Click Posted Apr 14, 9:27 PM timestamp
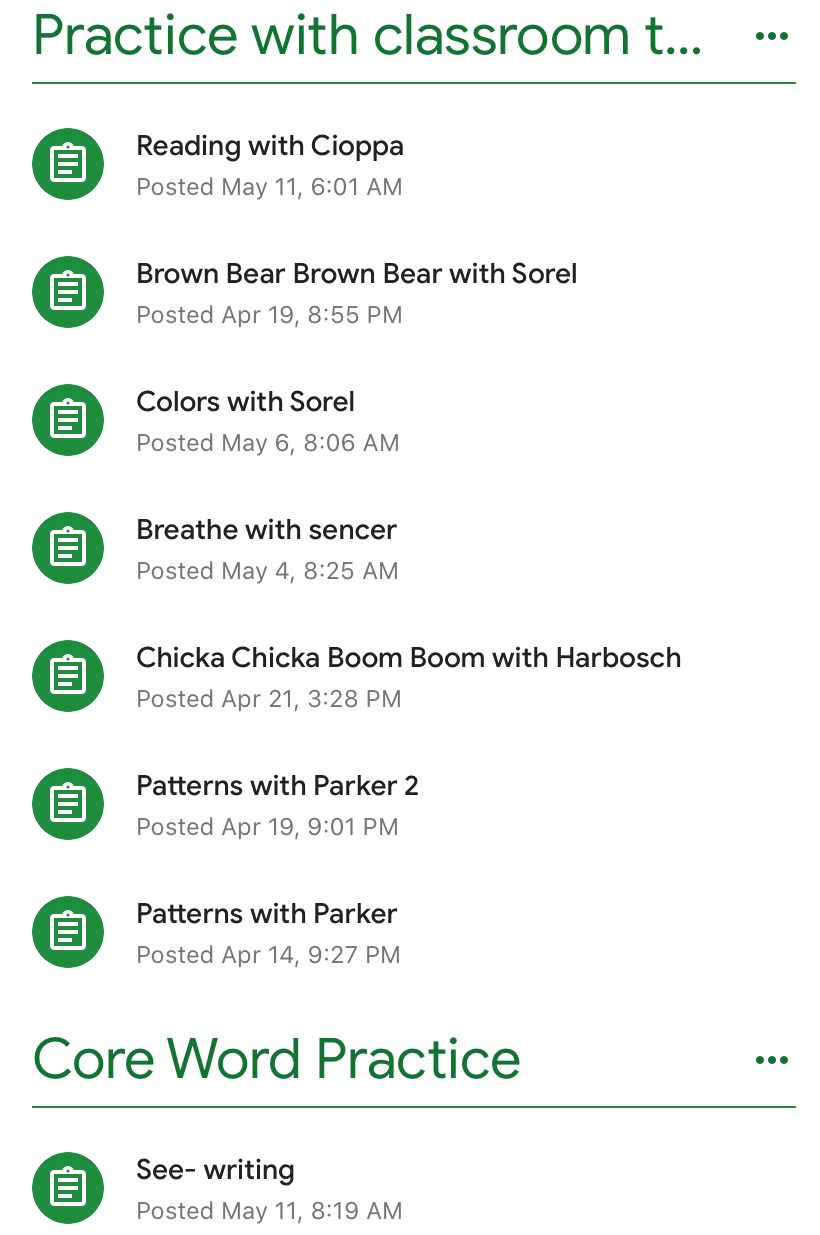The width and height of the screenshot is (820, 1235). [x=268, y=955]
